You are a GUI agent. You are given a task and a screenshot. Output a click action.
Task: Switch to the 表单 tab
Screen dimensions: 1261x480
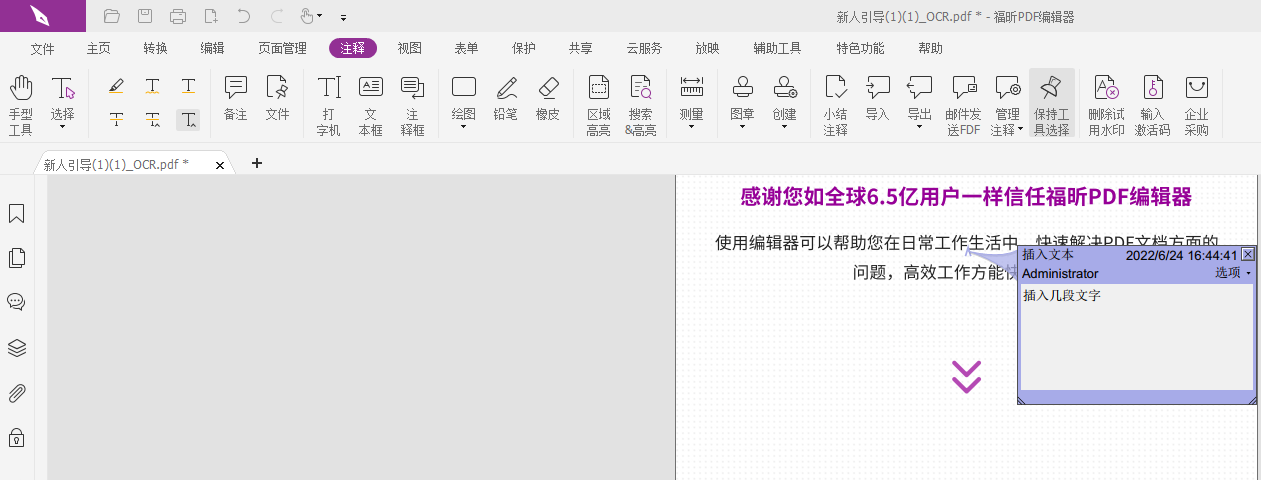466,48
